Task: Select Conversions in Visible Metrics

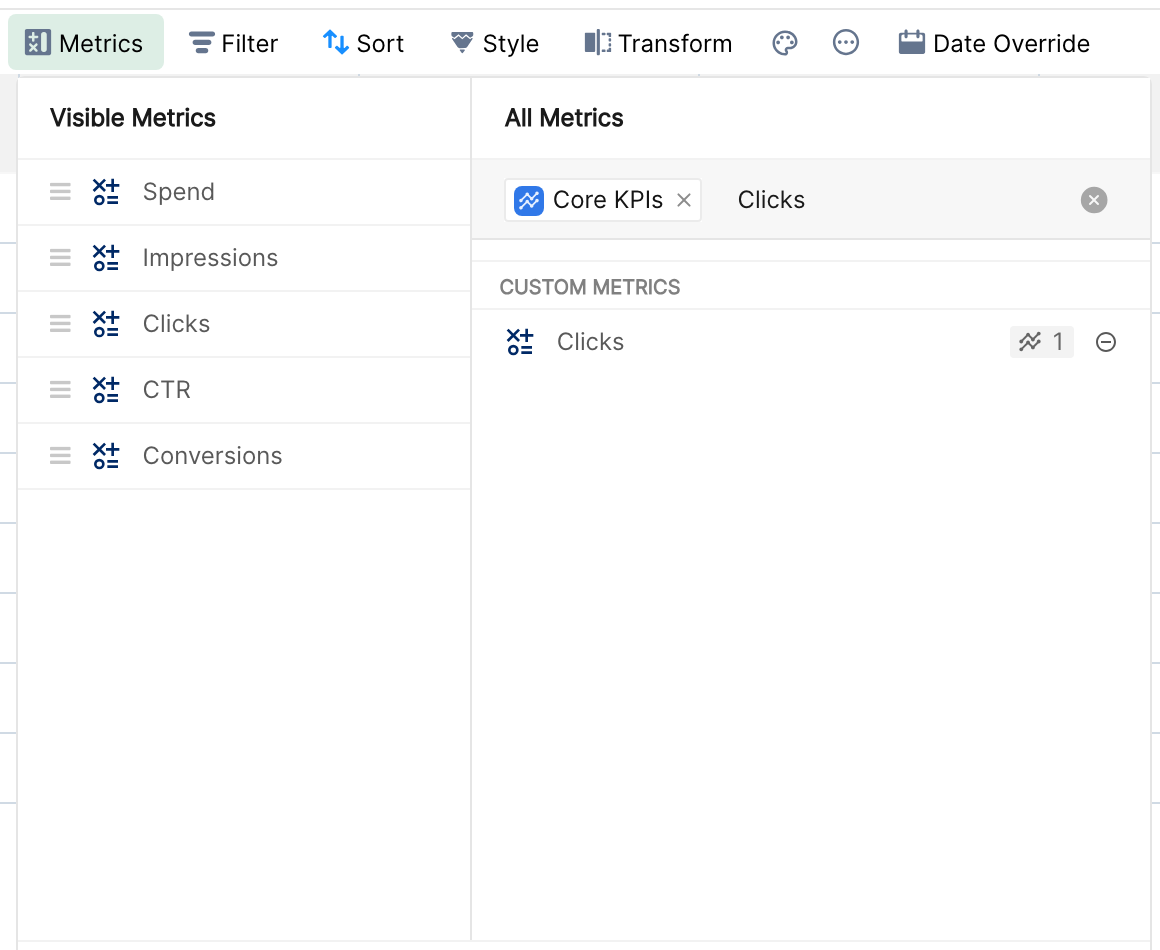Action: (x=244, y=456)
